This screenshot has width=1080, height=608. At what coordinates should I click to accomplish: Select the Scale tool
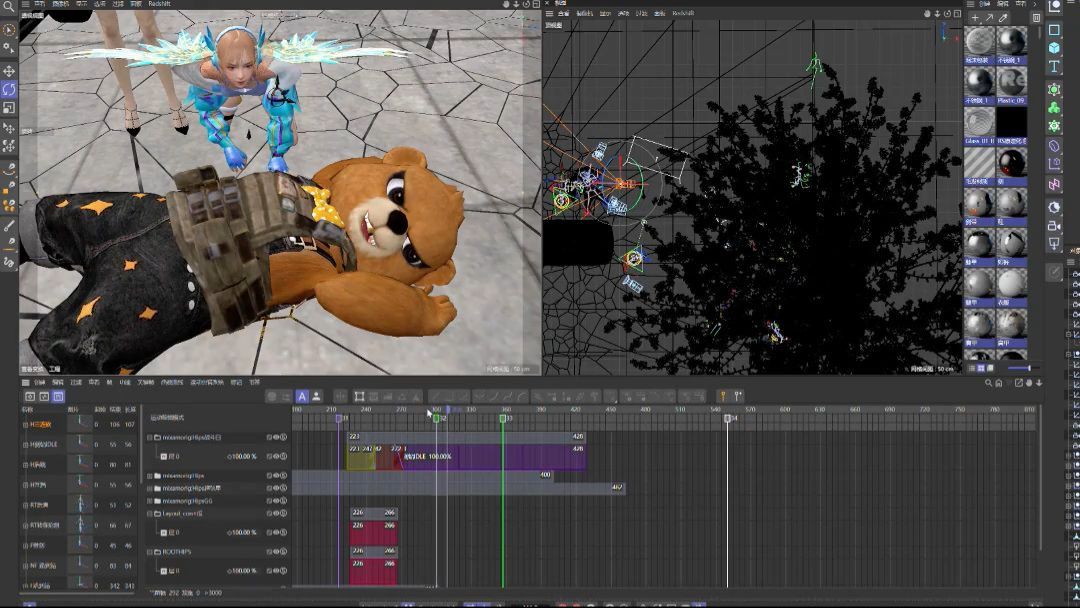[9, 107]
